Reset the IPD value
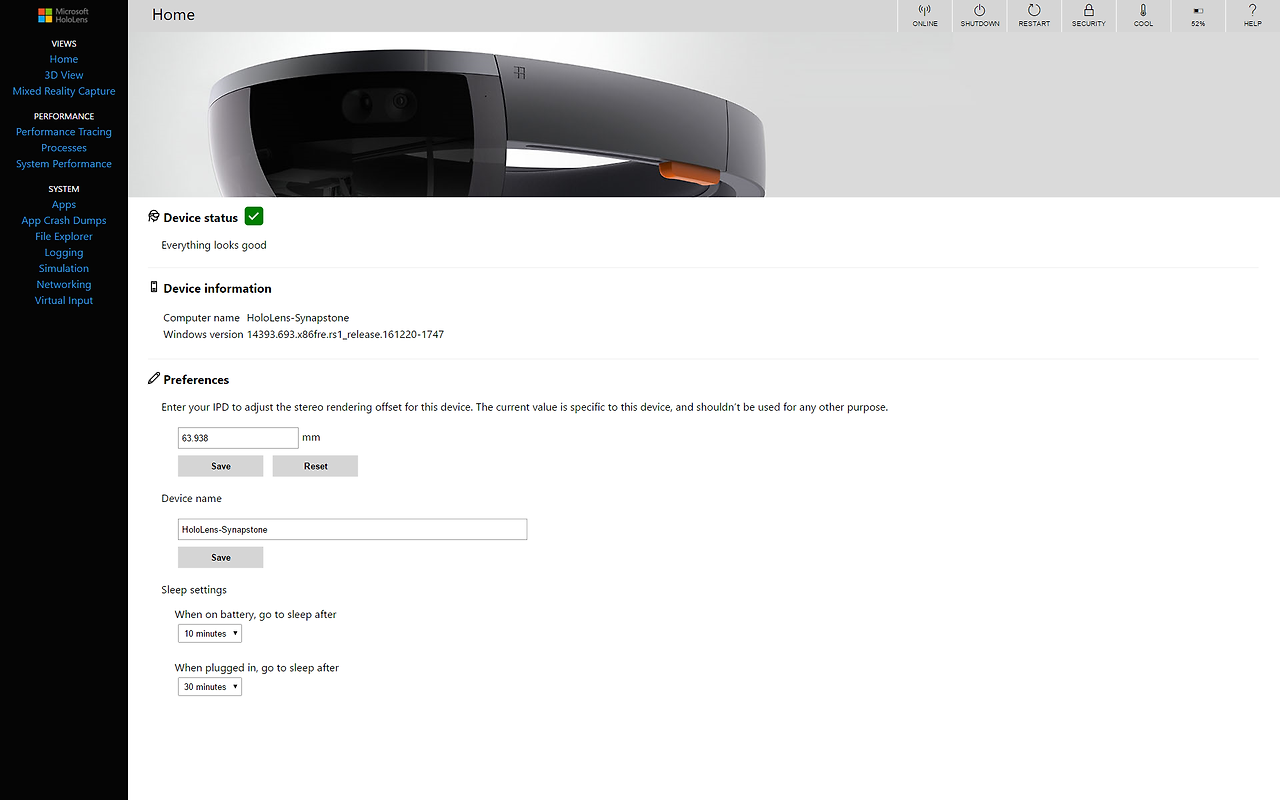1280x800 pixels. click(x=315, y=466)
